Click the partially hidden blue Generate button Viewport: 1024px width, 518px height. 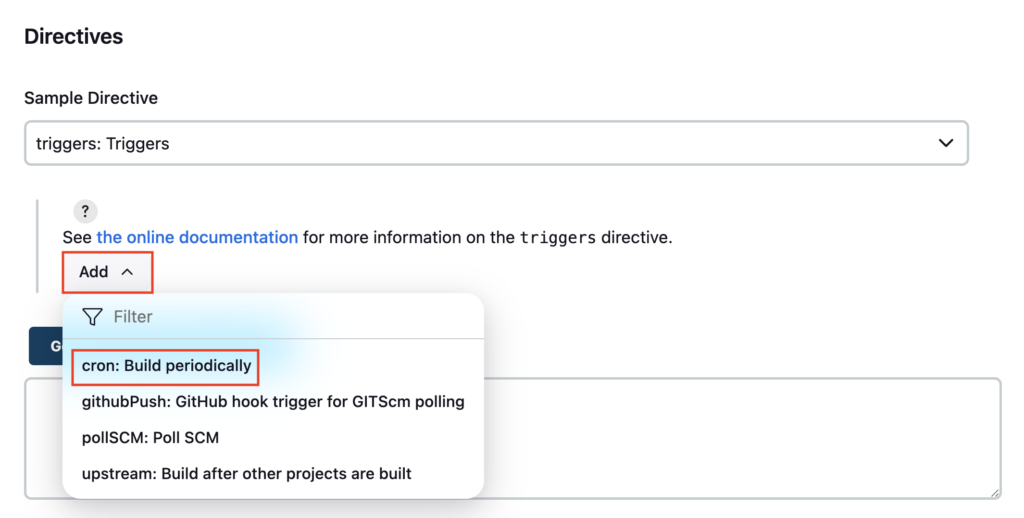[x=46, y=346]
